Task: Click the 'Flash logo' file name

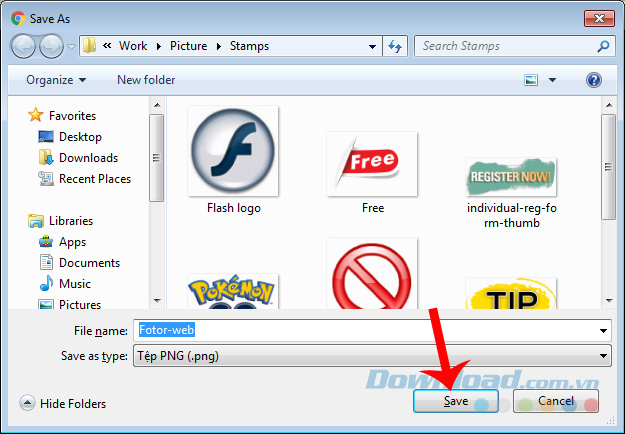Action: pyautogui.click(x=234, y=208)
